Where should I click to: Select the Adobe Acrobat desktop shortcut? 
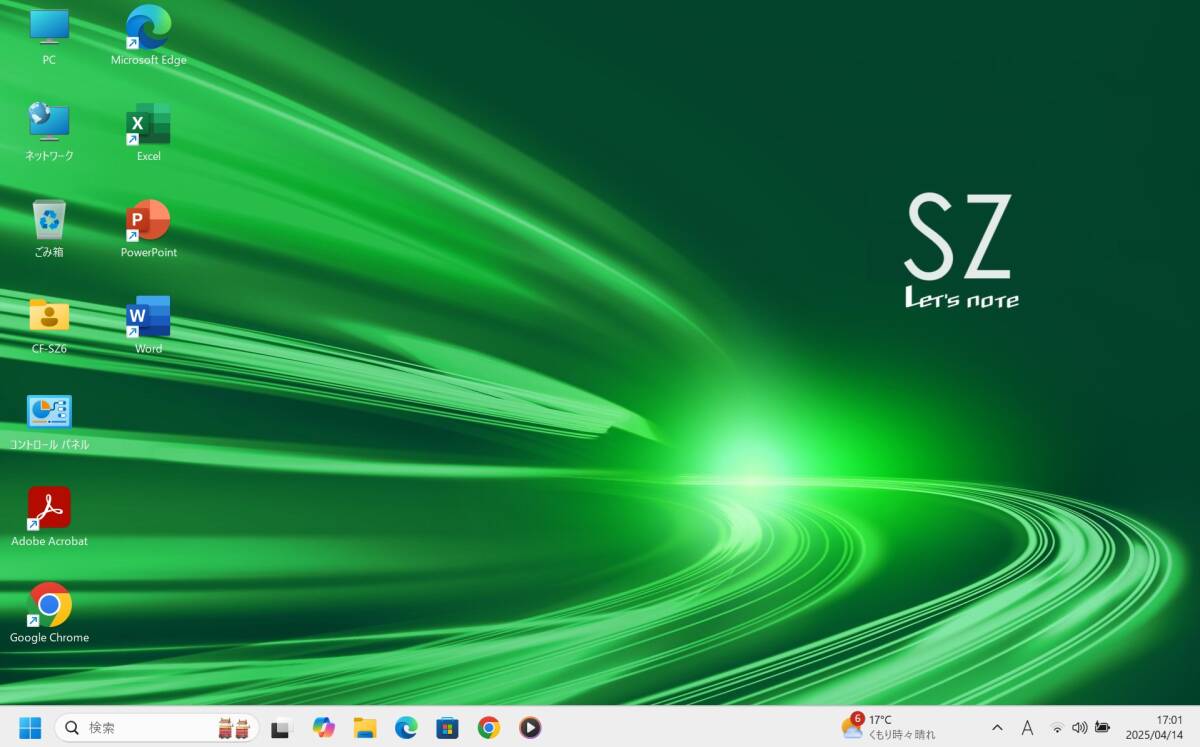click(49, 509)
